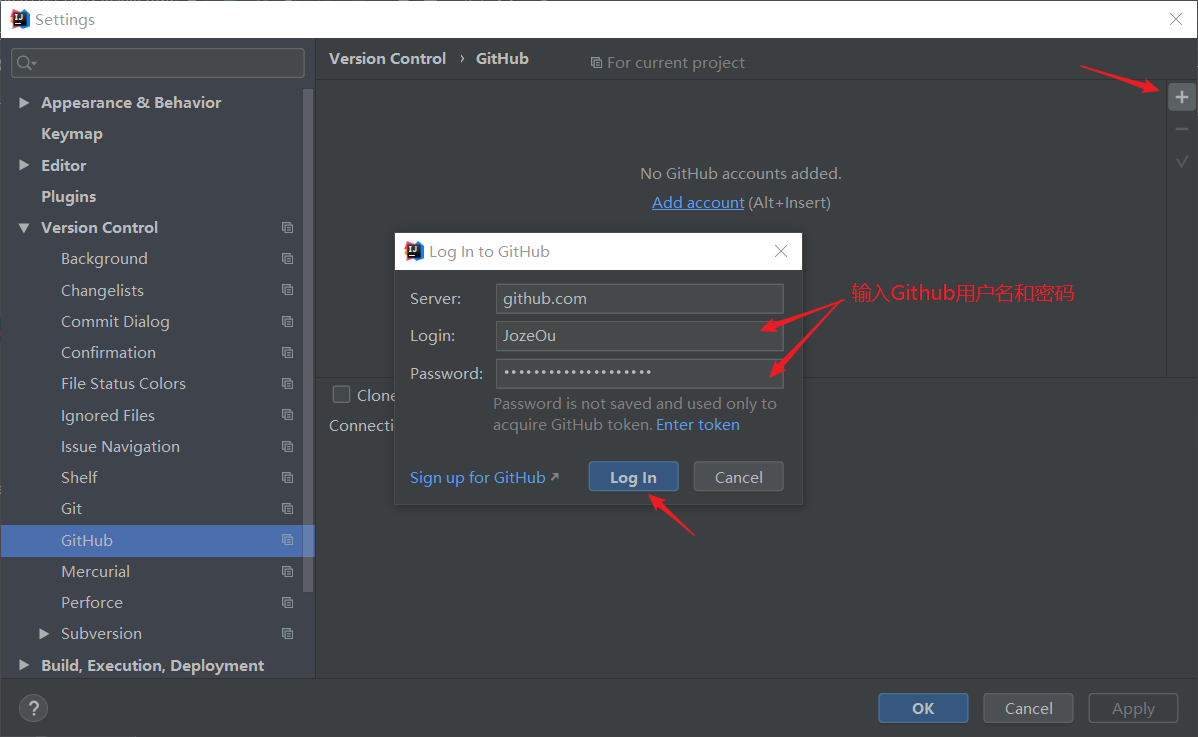Collapse the Version Control section

24,228
